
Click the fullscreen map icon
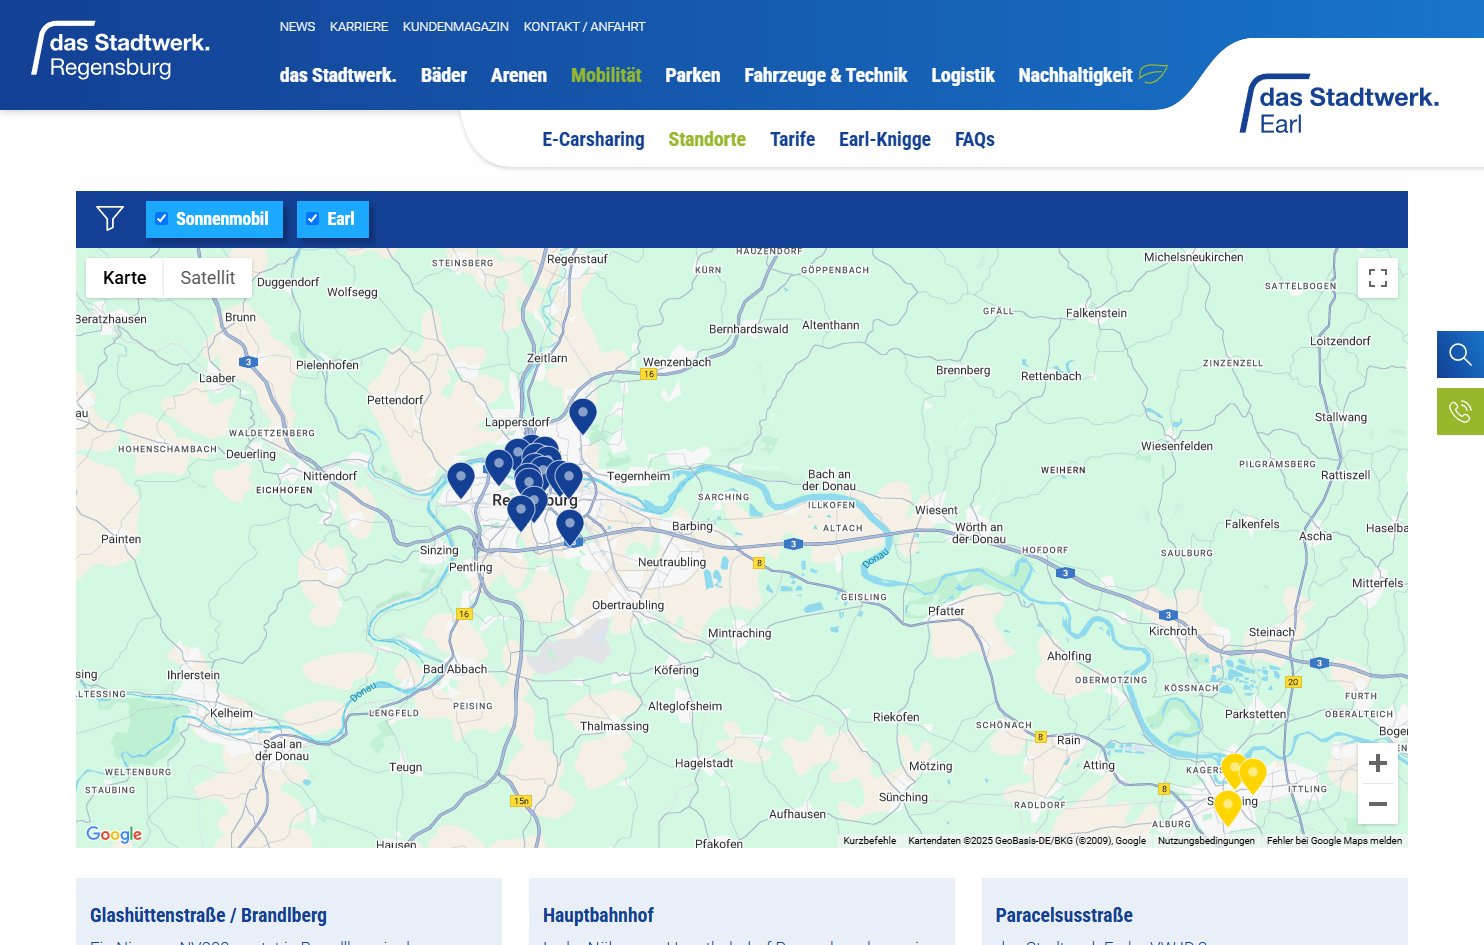click(x=1378, y=278)
